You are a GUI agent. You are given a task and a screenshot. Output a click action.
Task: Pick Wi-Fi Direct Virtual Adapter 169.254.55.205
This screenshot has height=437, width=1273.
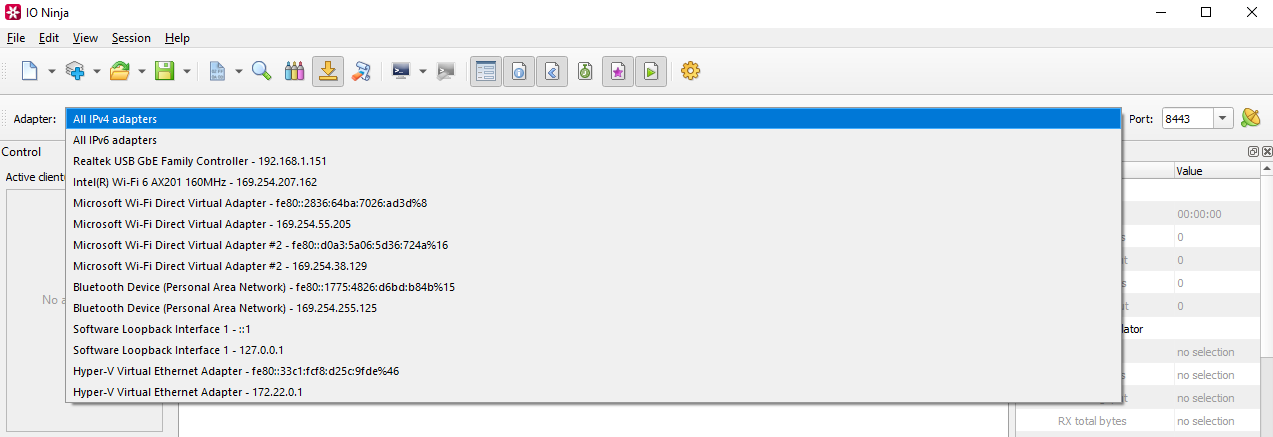pyautogui.click(x=593, y=224)
